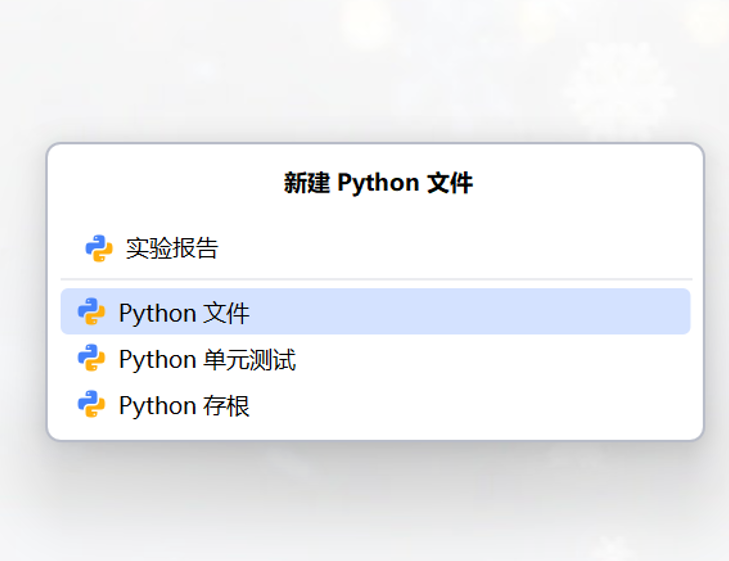Pick the Python 存根 option
This screenshot has width=729, height=561.
[184, 405]
